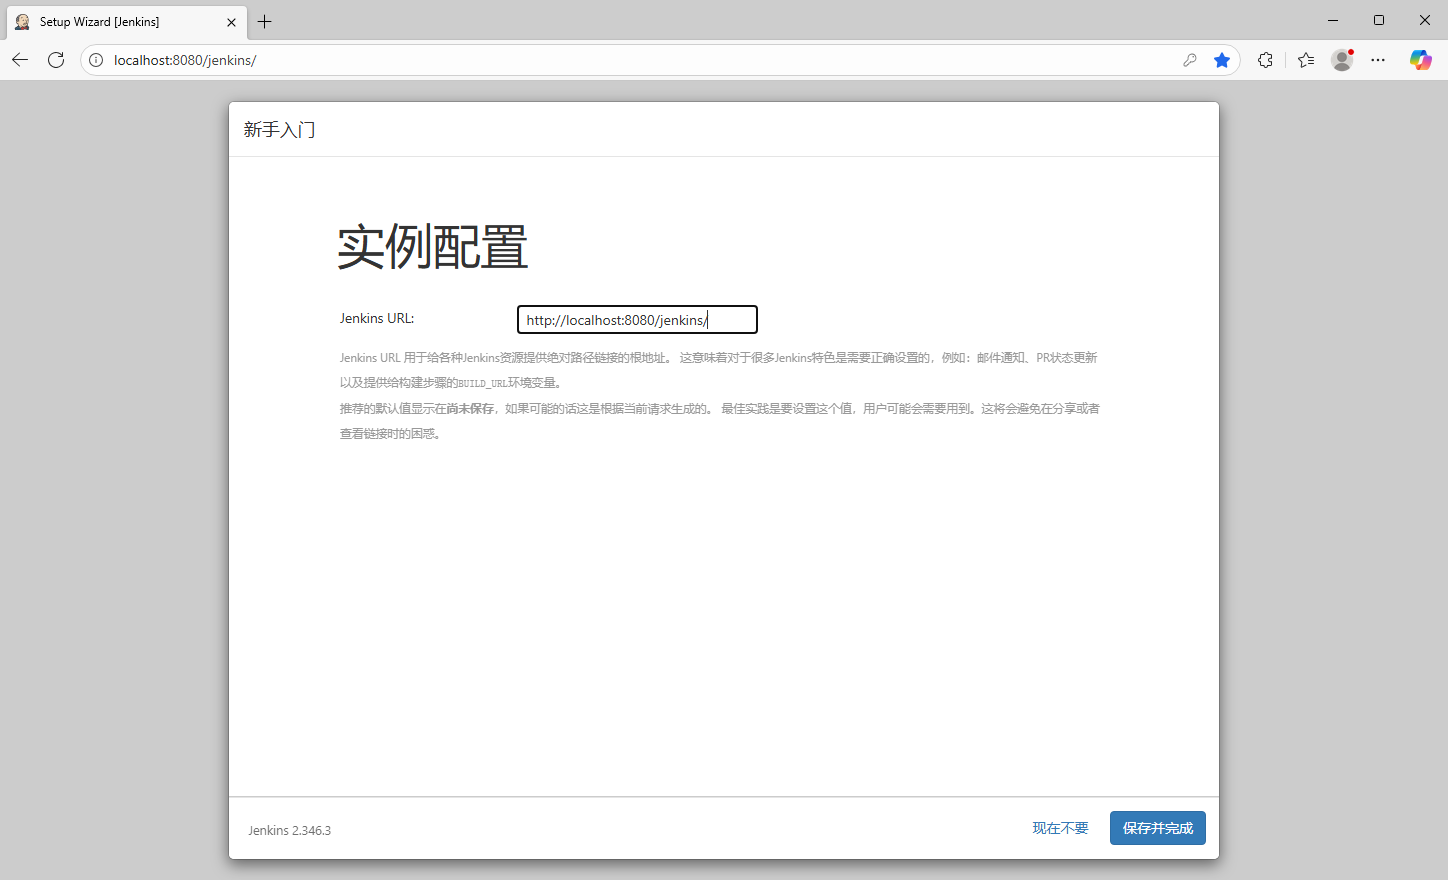This screenshot has width=1448, height=880.
Task: Go back using the browser back arrow
Action: [20, 60]
